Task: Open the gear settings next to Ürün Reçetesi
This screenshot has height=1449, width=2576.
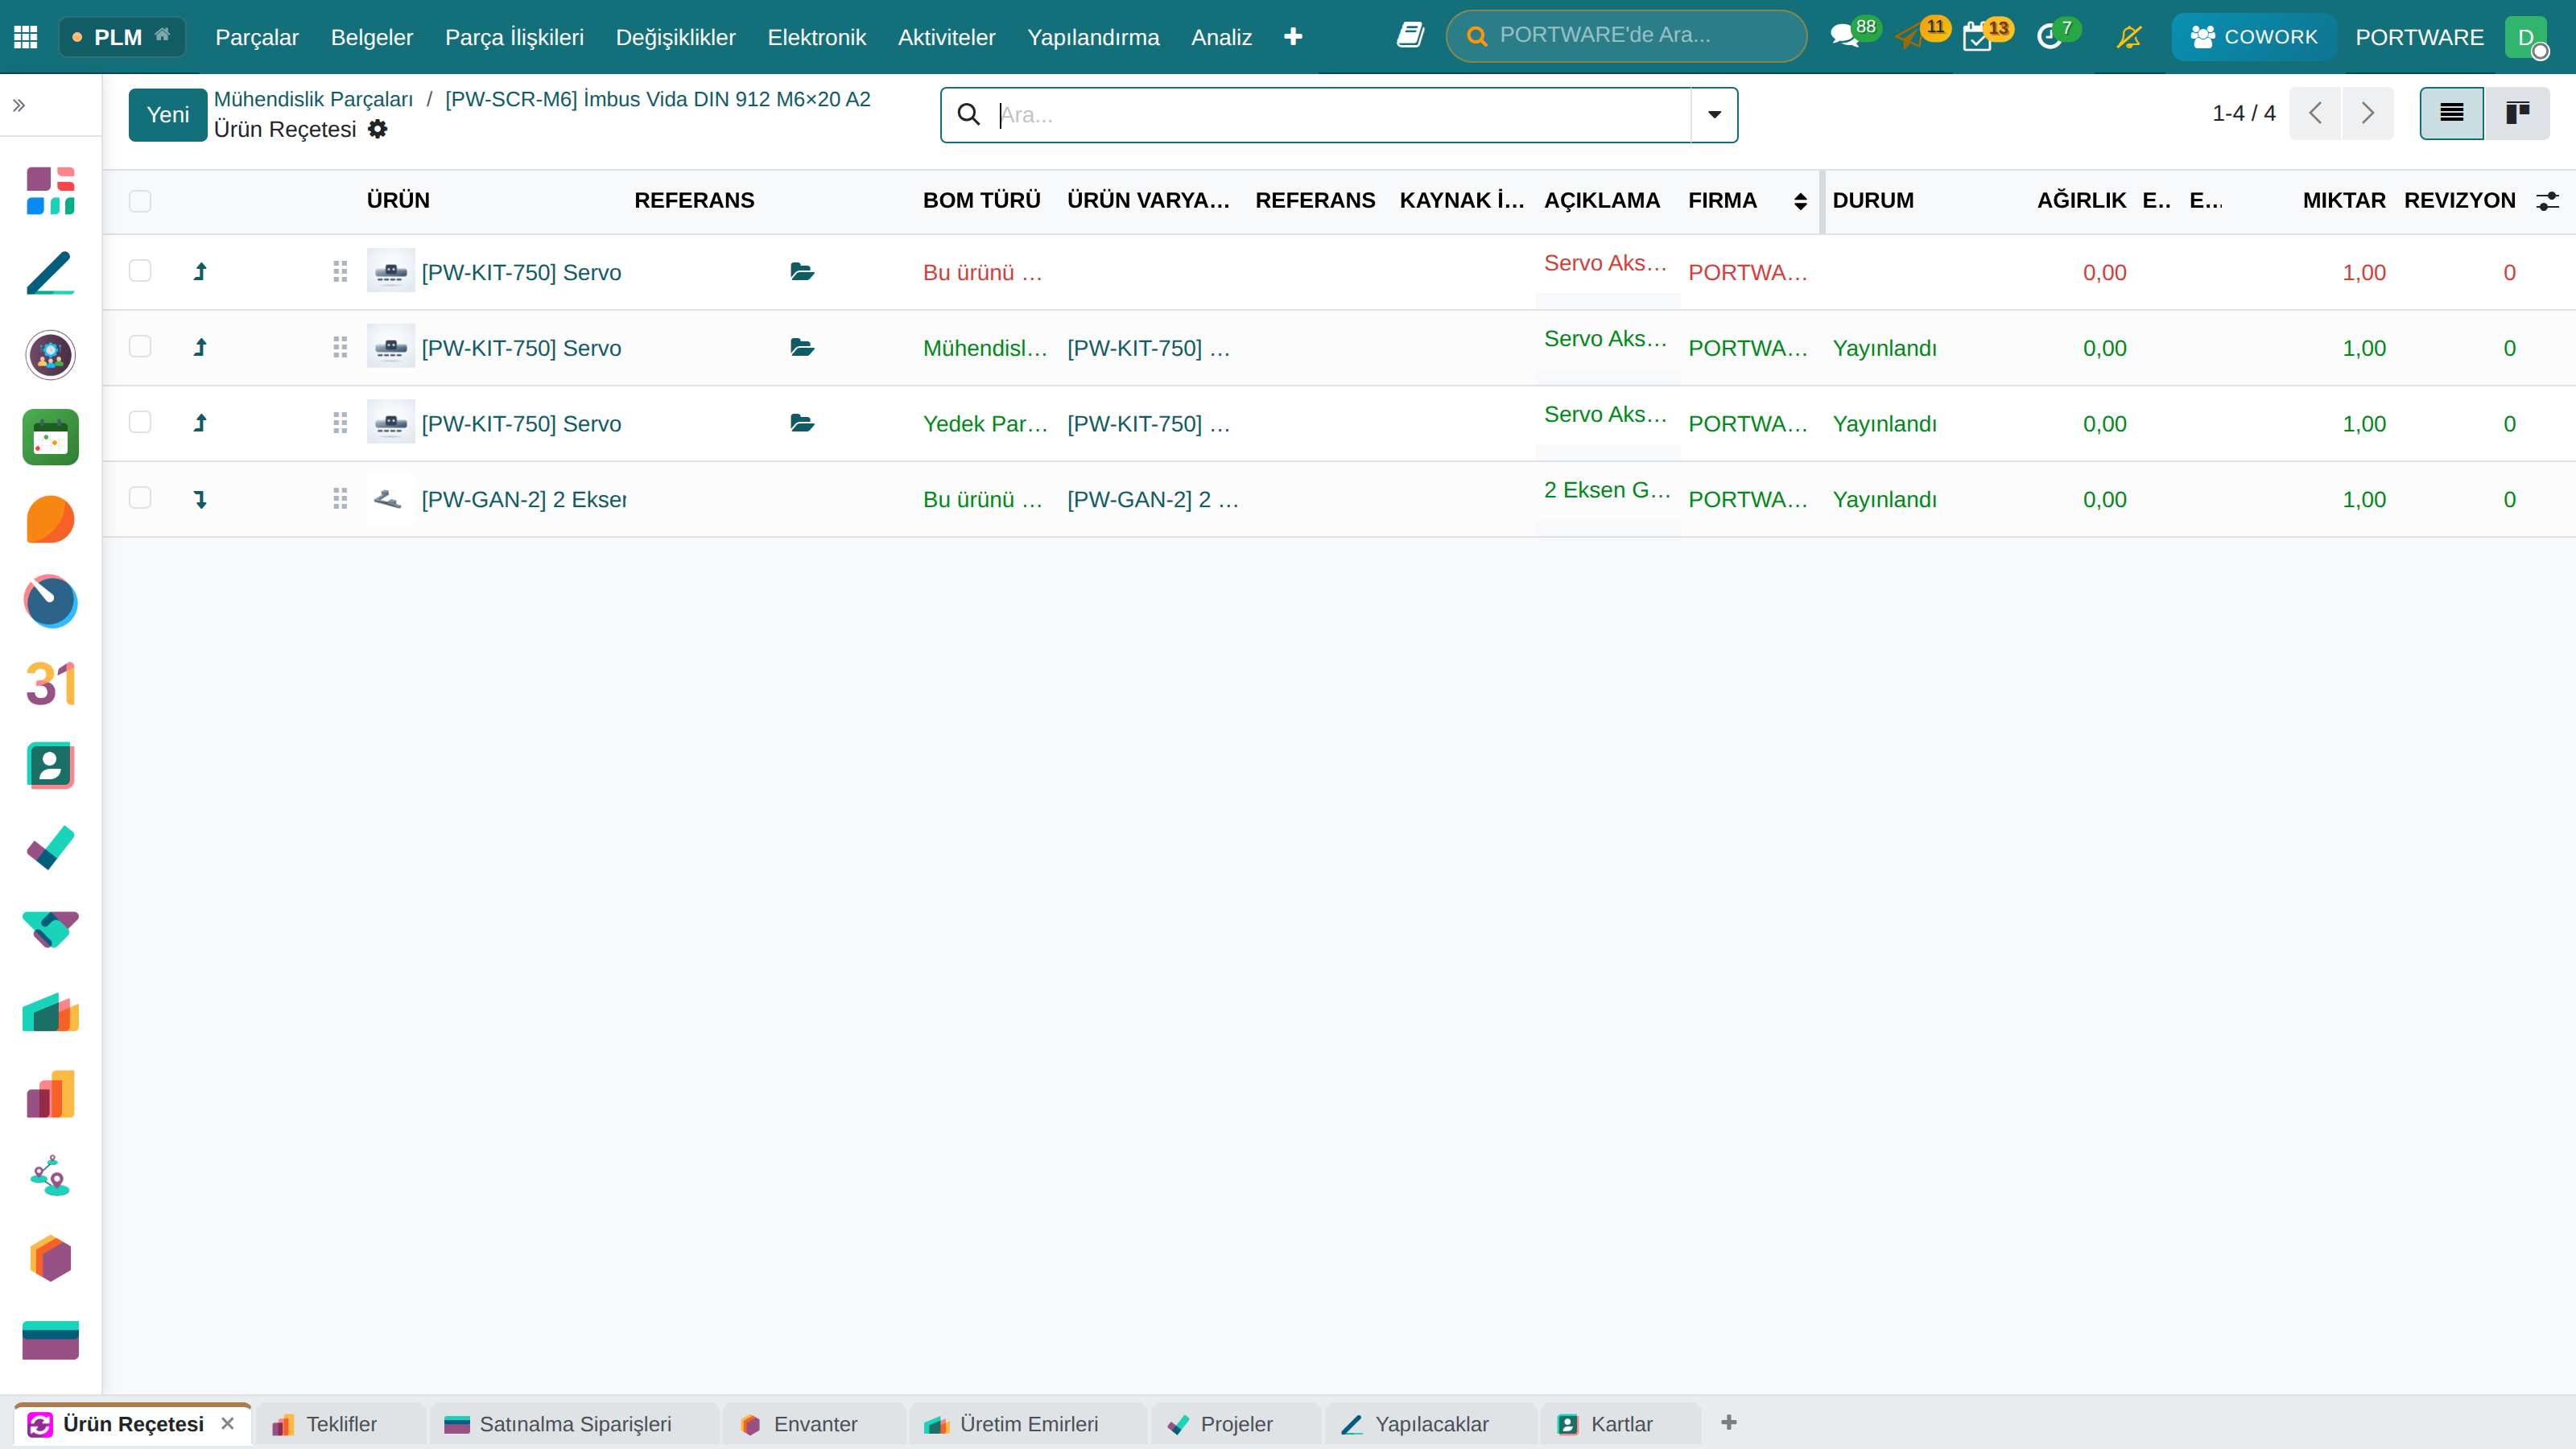Action: click(x=378, y=129)
